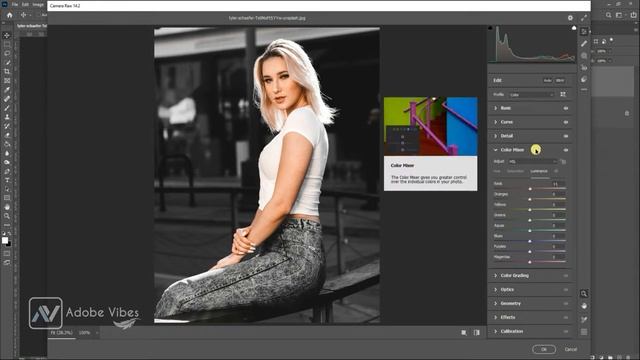Toggle Curve panel visibility eye
This screenshot has width=640, height=360.
click(x=566, y=122)
